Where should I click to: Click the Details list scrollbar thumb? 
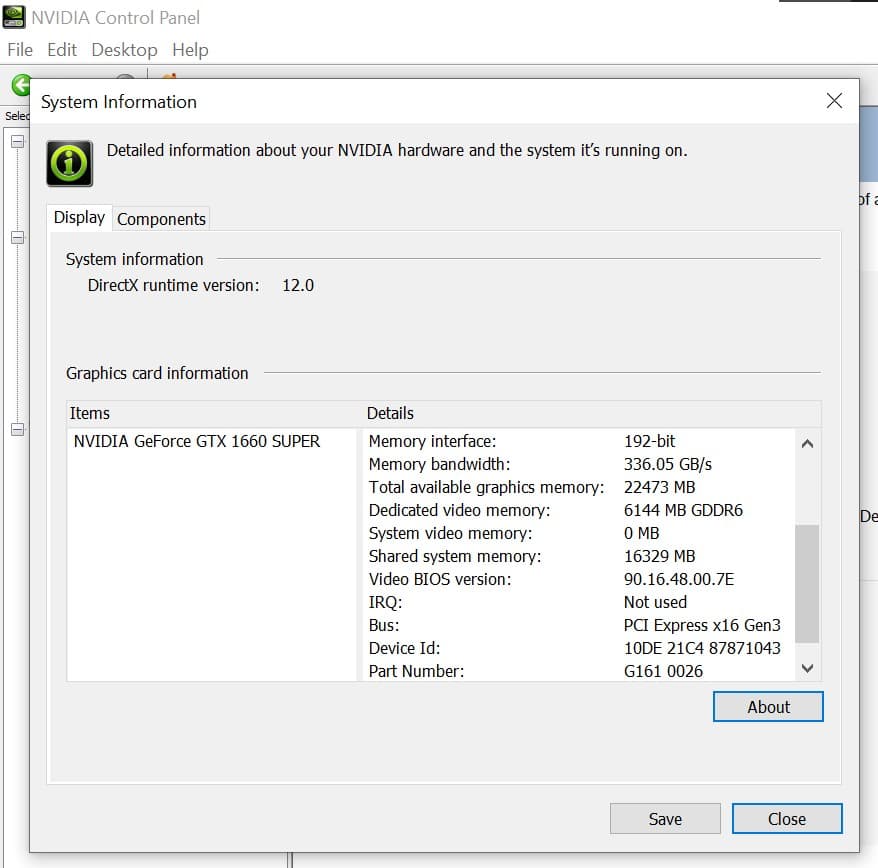pos(807,583)
